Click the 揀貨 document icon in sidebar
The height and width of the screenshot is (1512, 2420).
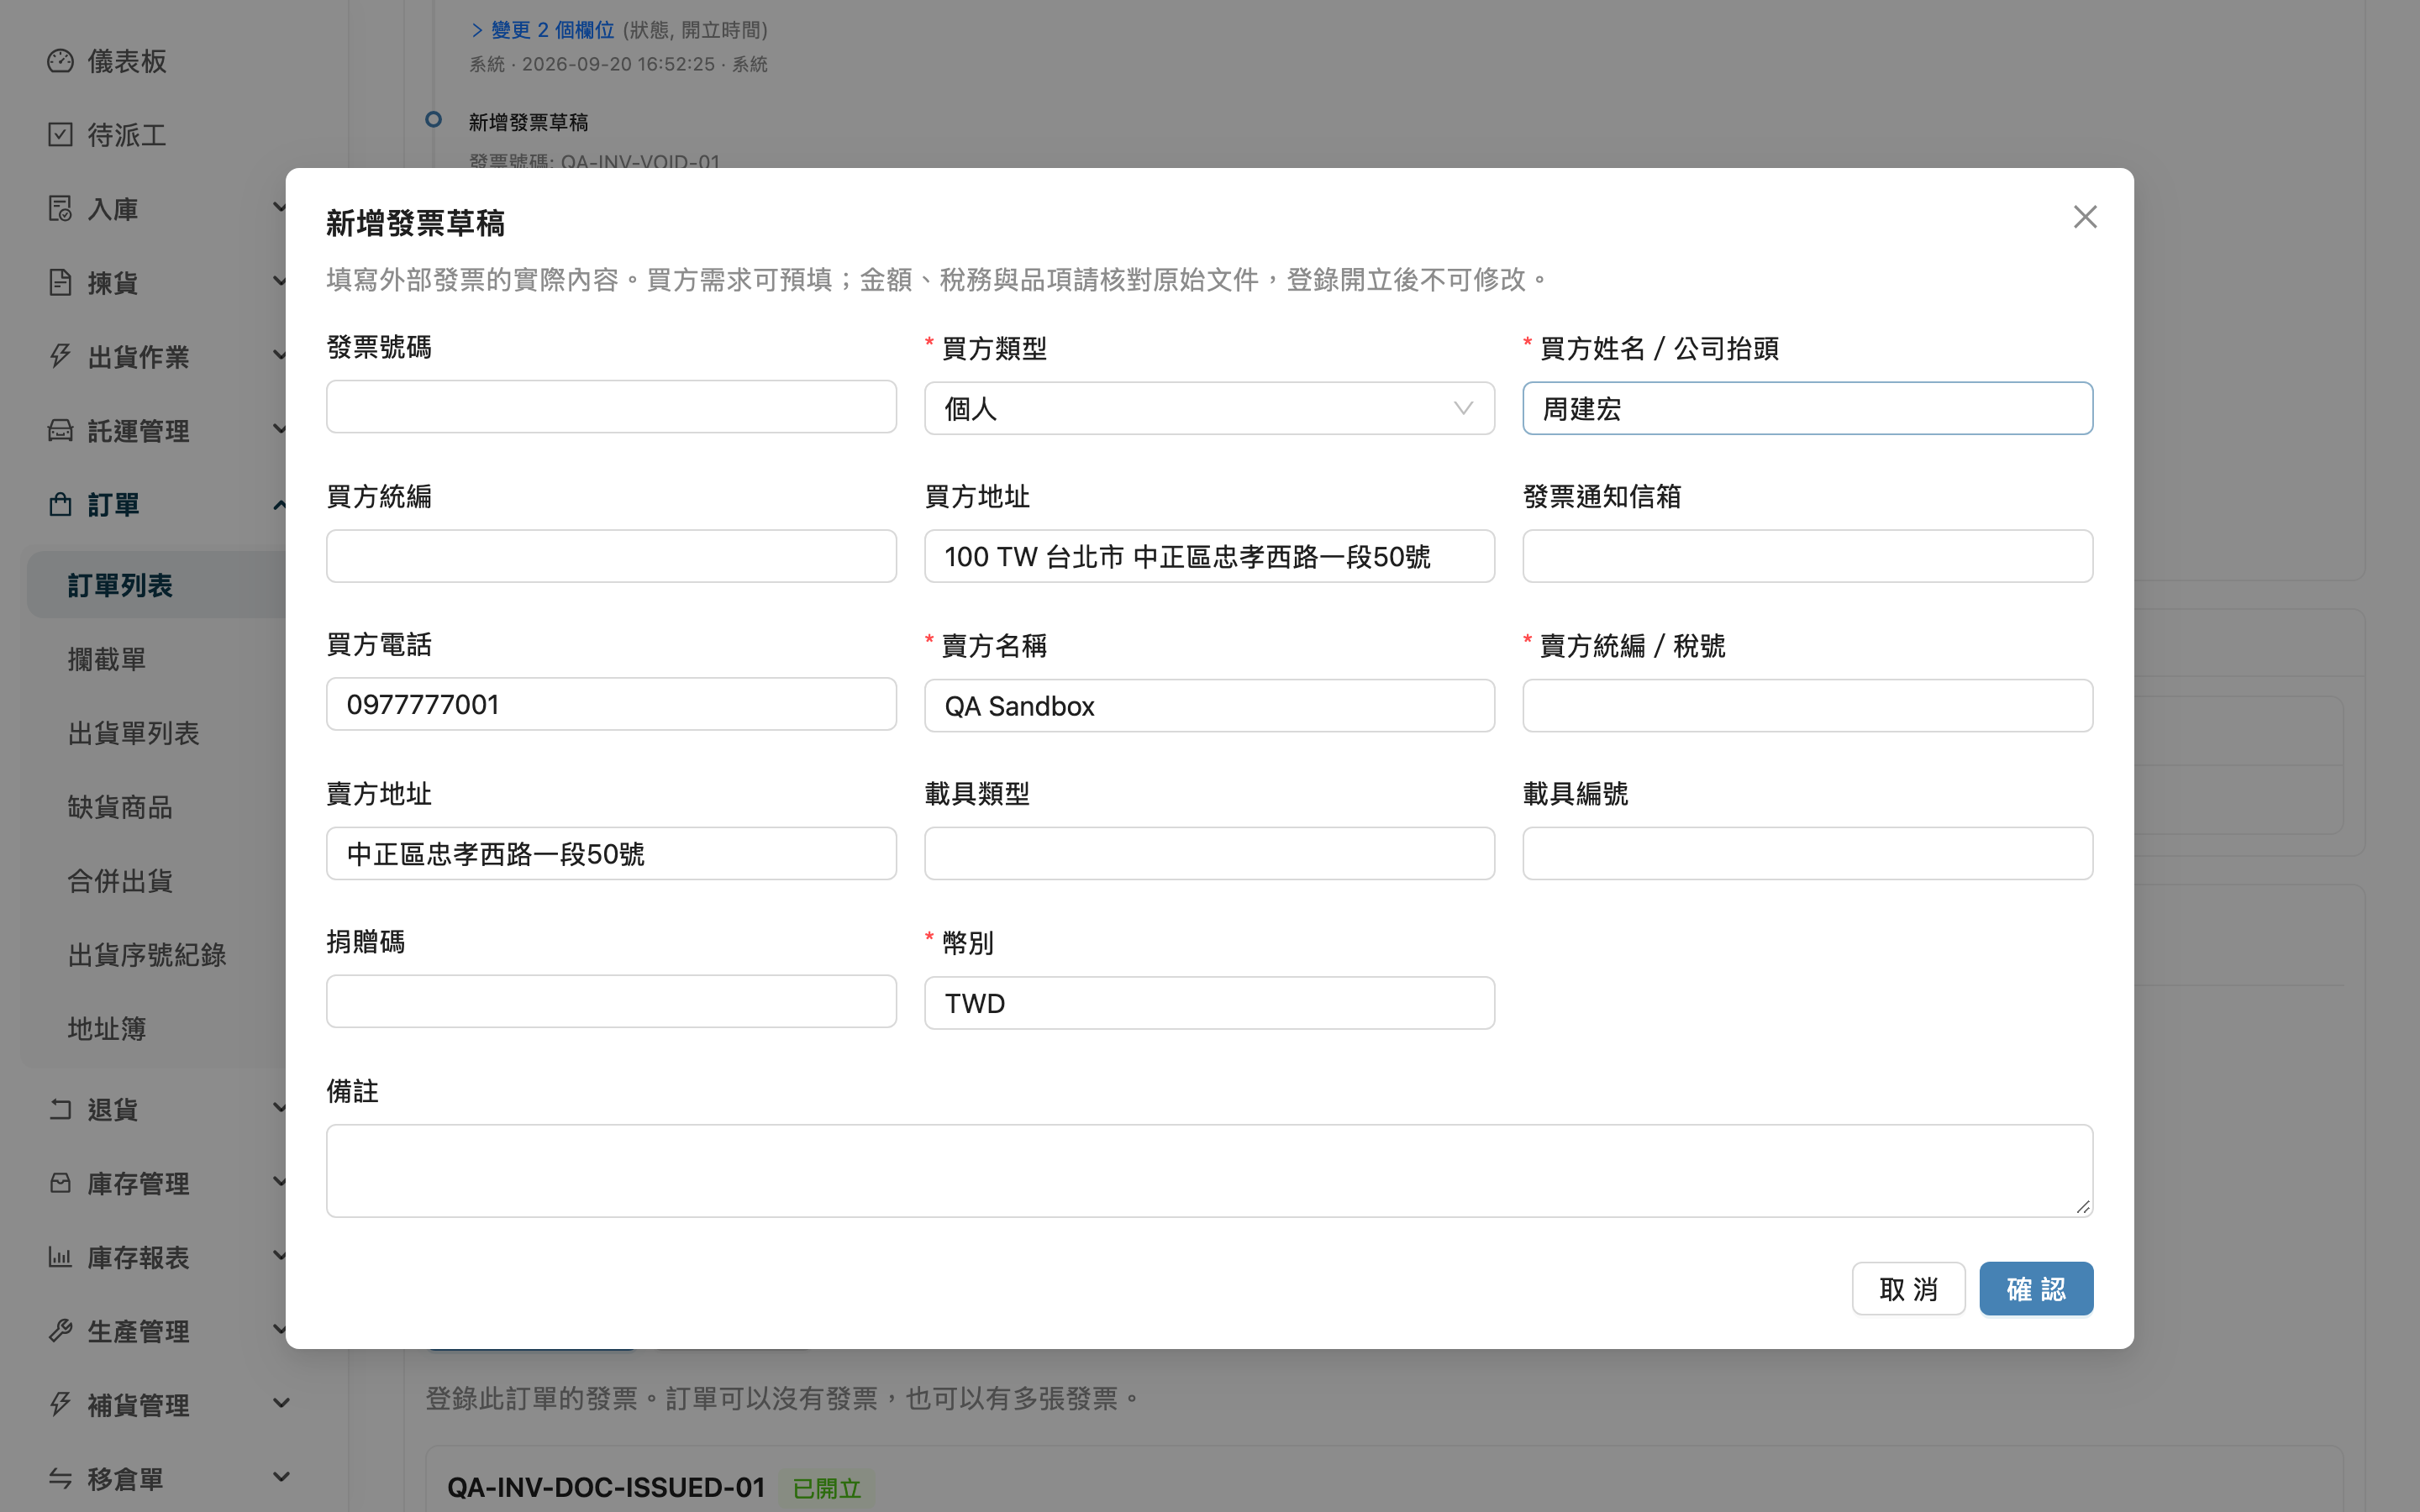pyautogui.click(x=60, y=283)
